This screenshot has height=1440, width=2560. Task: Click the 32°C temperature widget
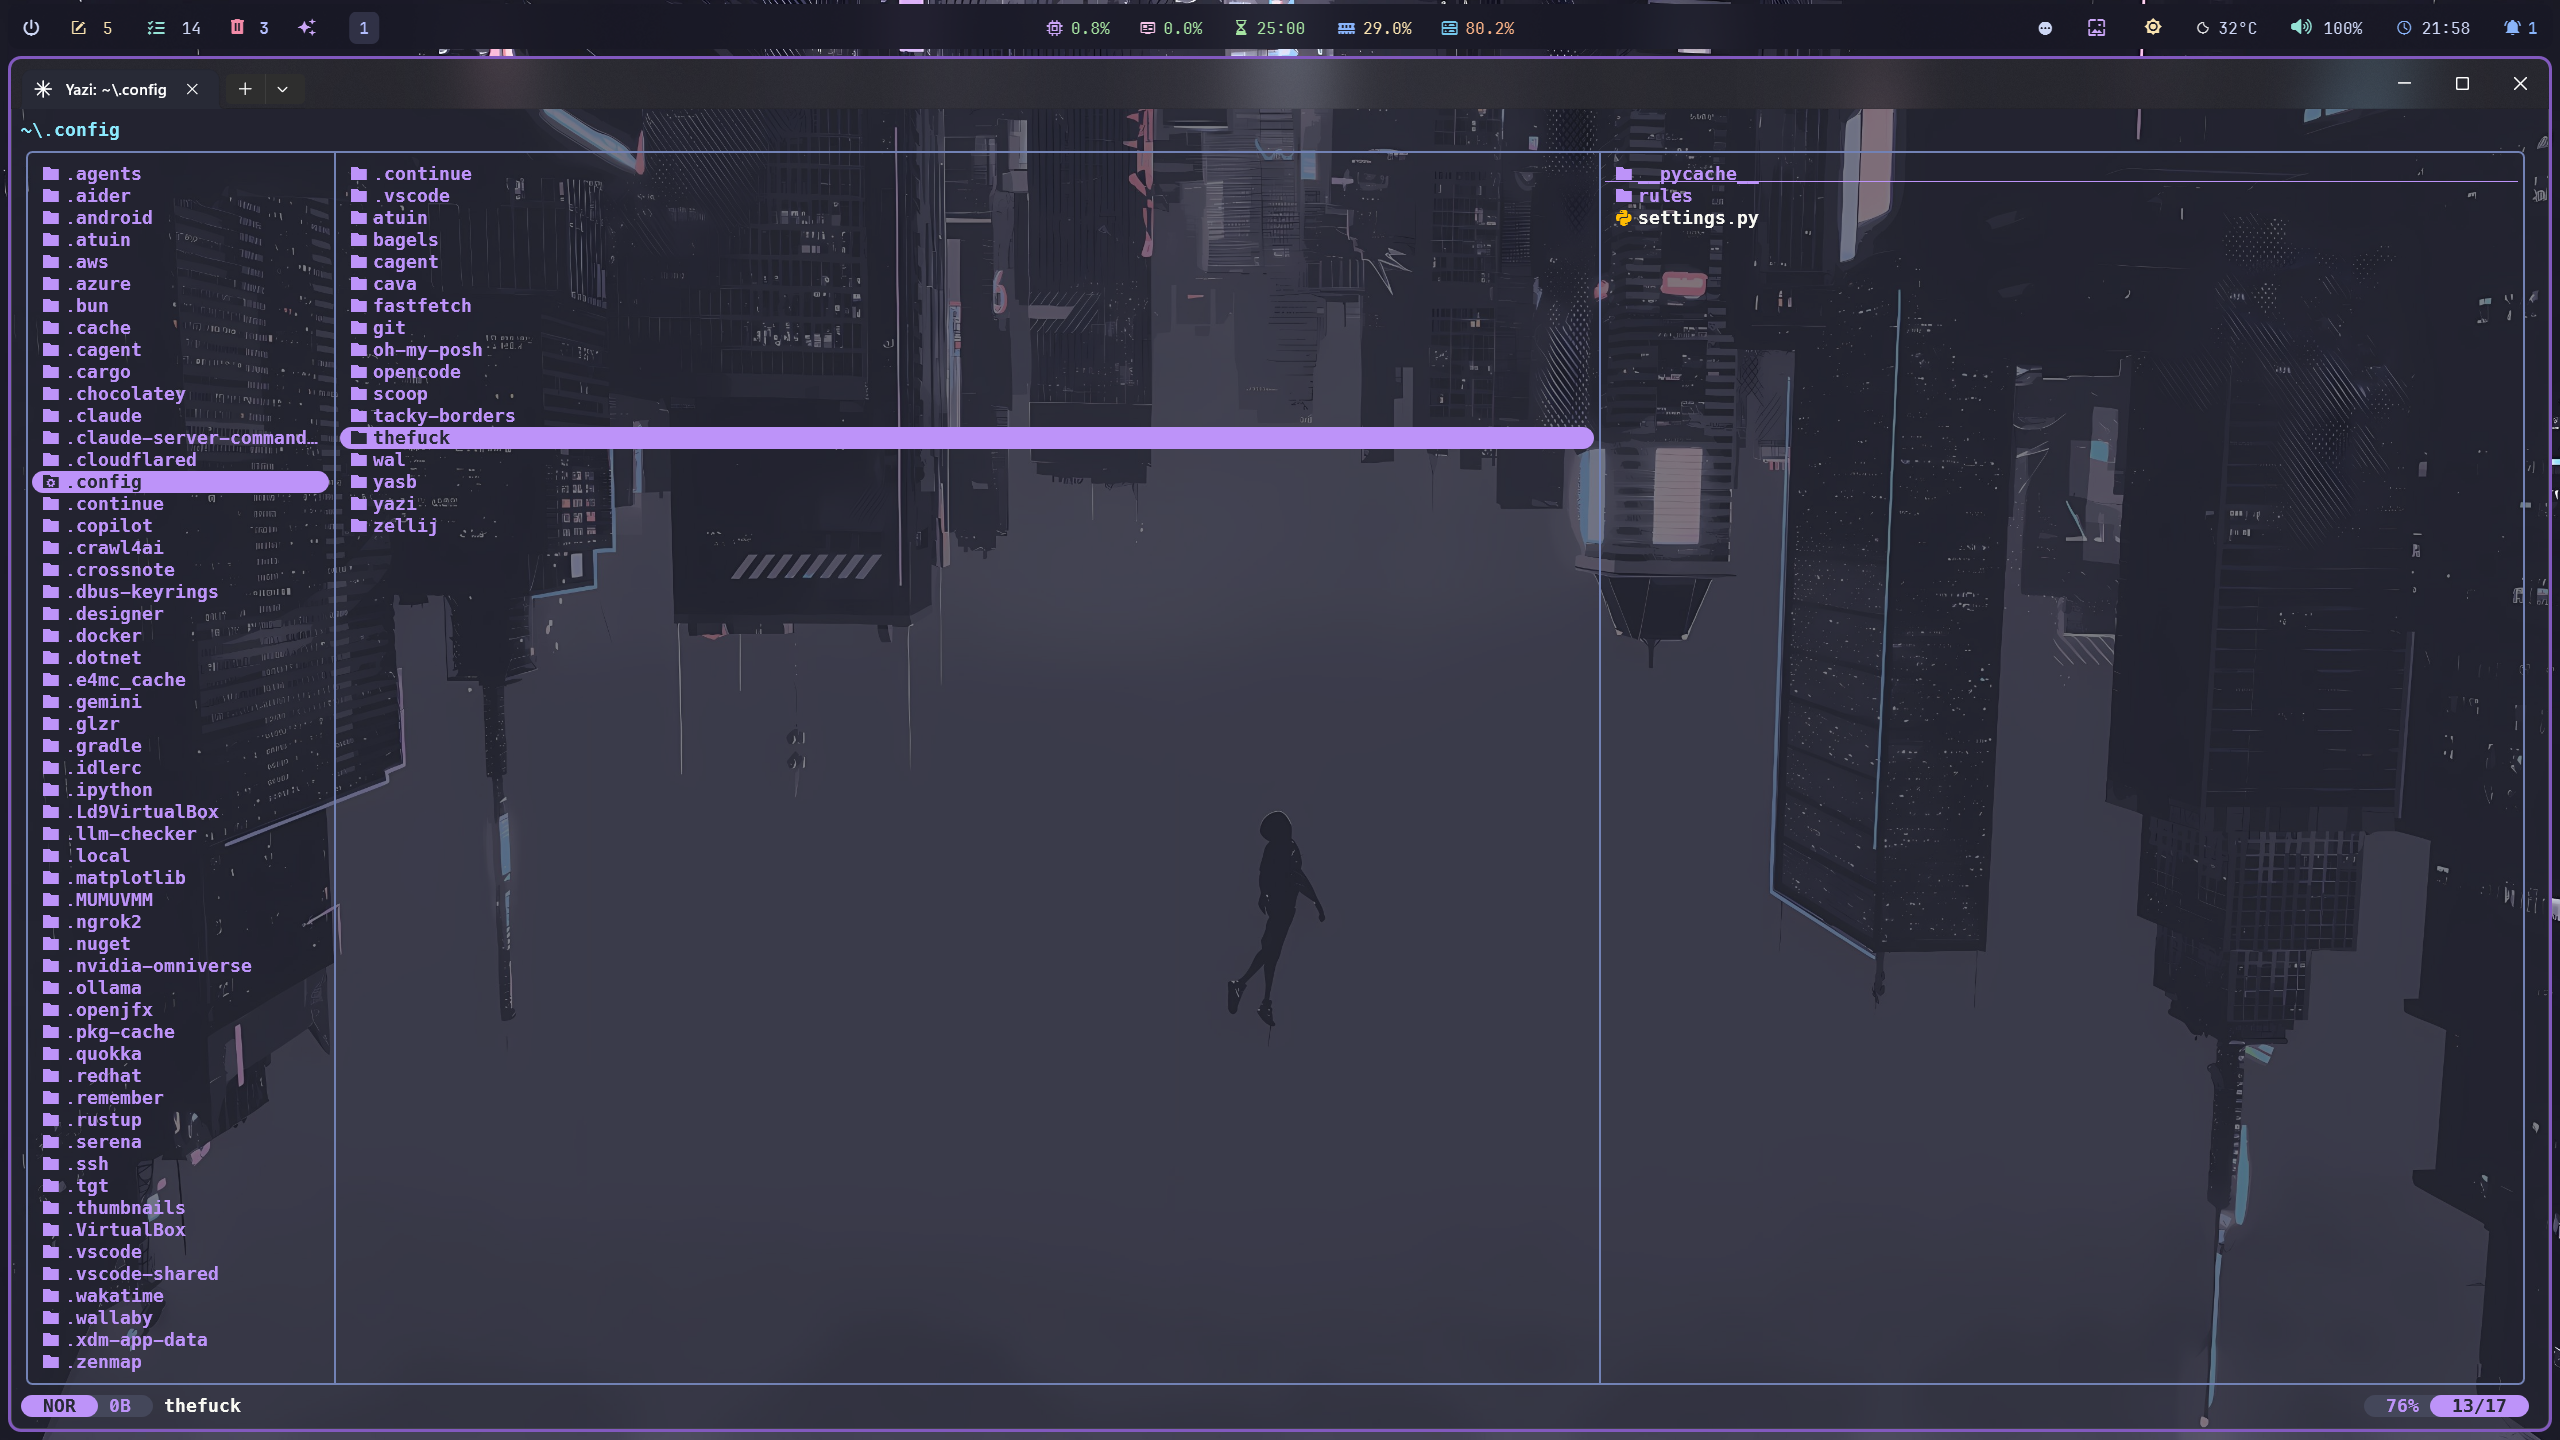pyautogui.click(x=2226, y=28)
